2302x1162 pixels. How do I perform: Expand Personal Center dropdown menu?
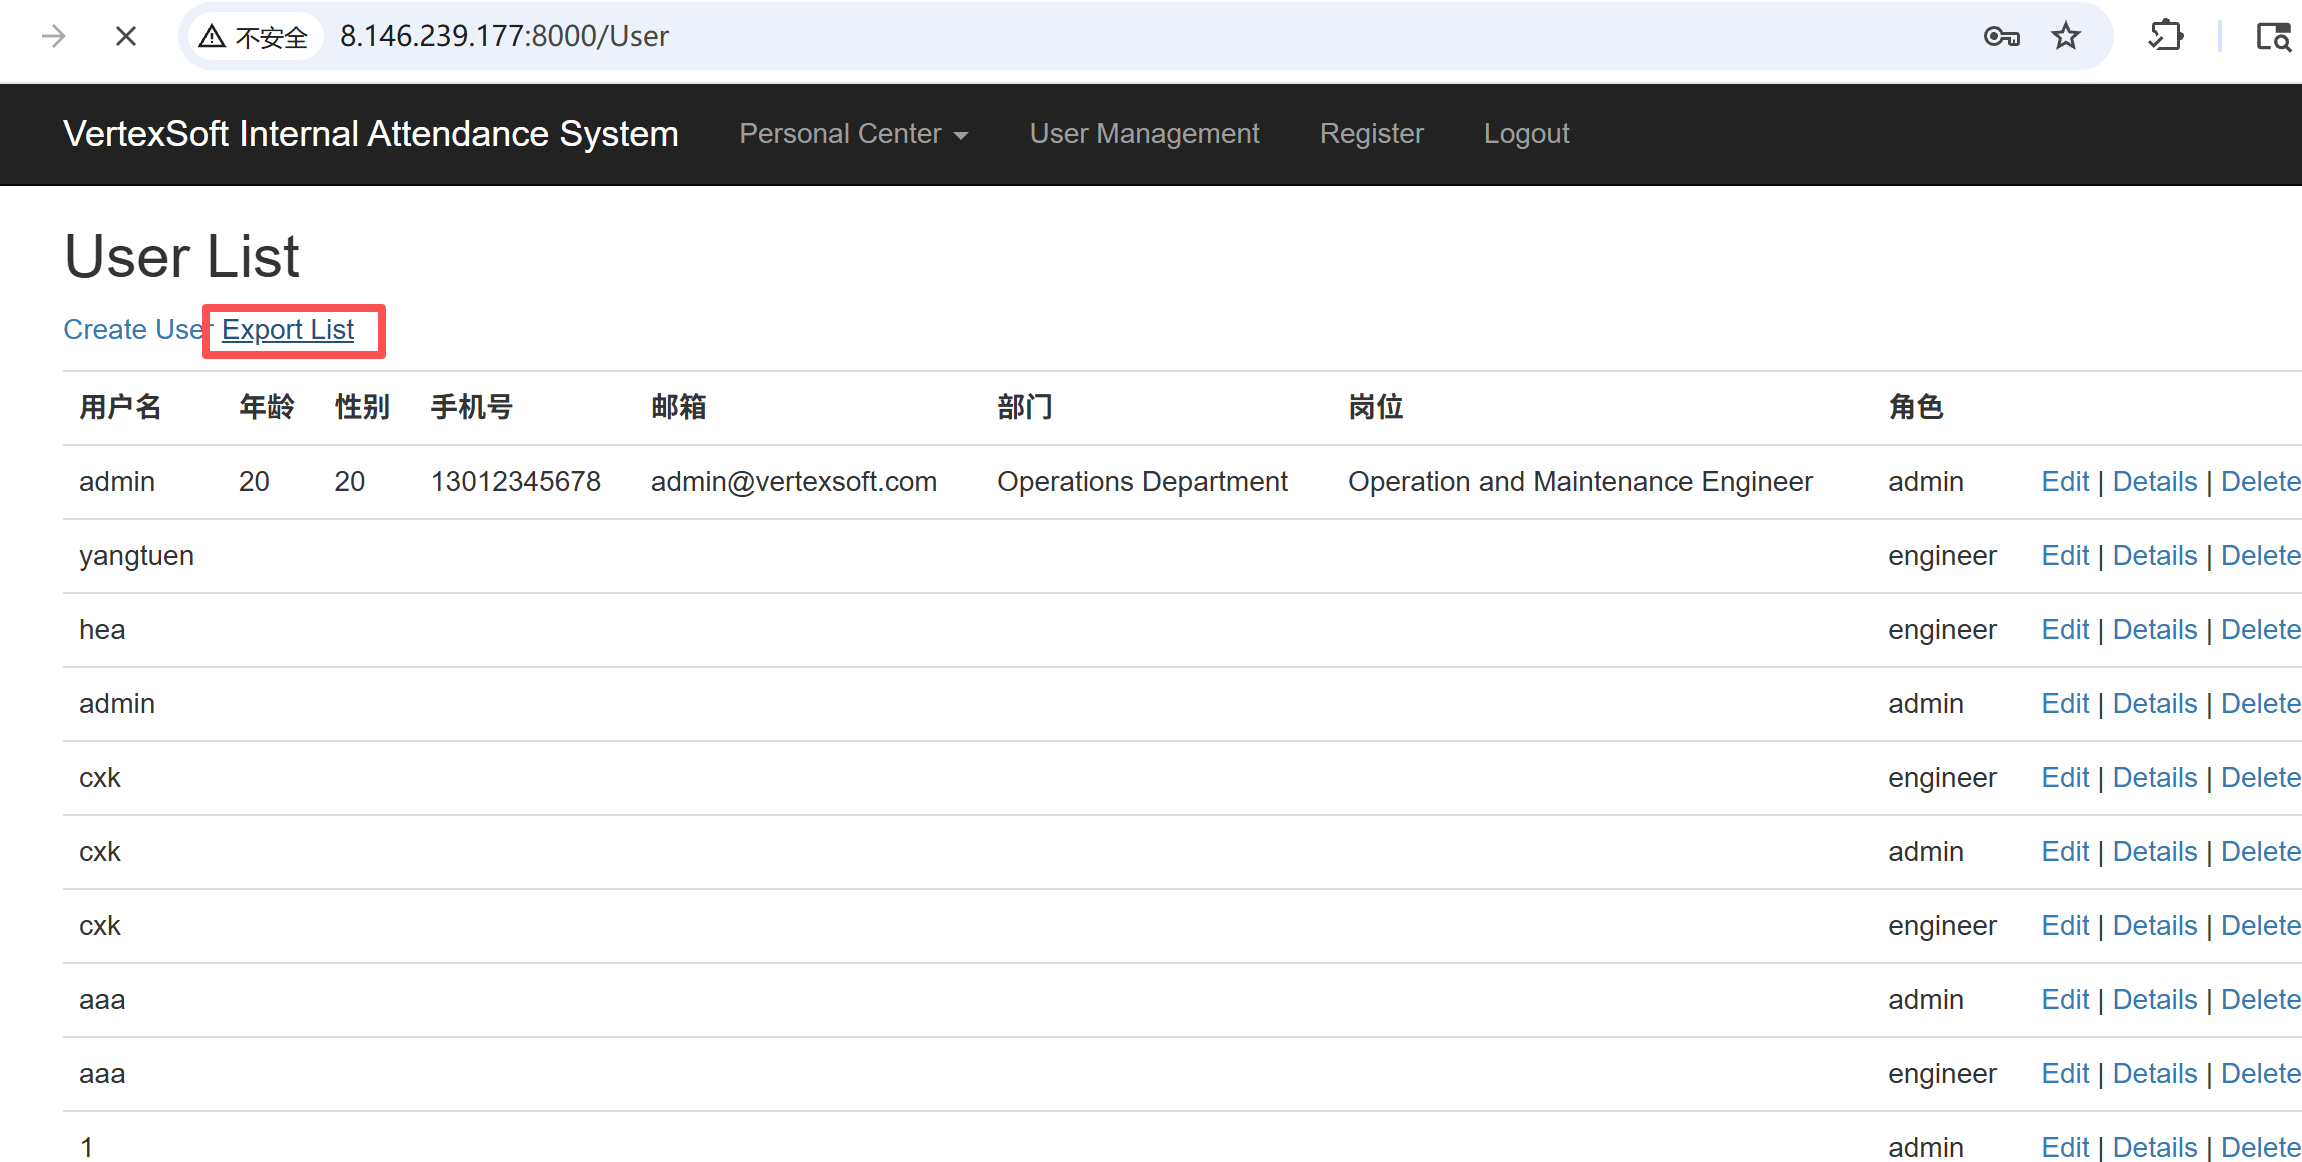click(x=854, y=133)
